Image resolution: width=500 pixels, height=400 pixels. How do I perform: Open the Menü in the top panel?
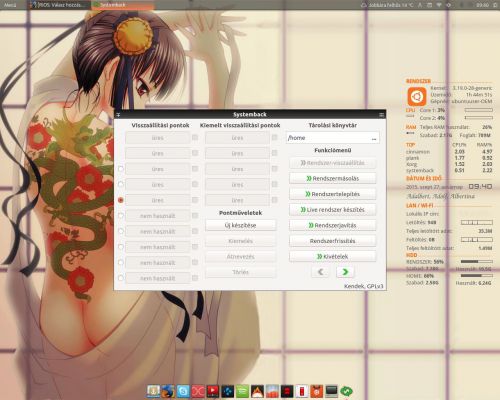click(10, 5)
